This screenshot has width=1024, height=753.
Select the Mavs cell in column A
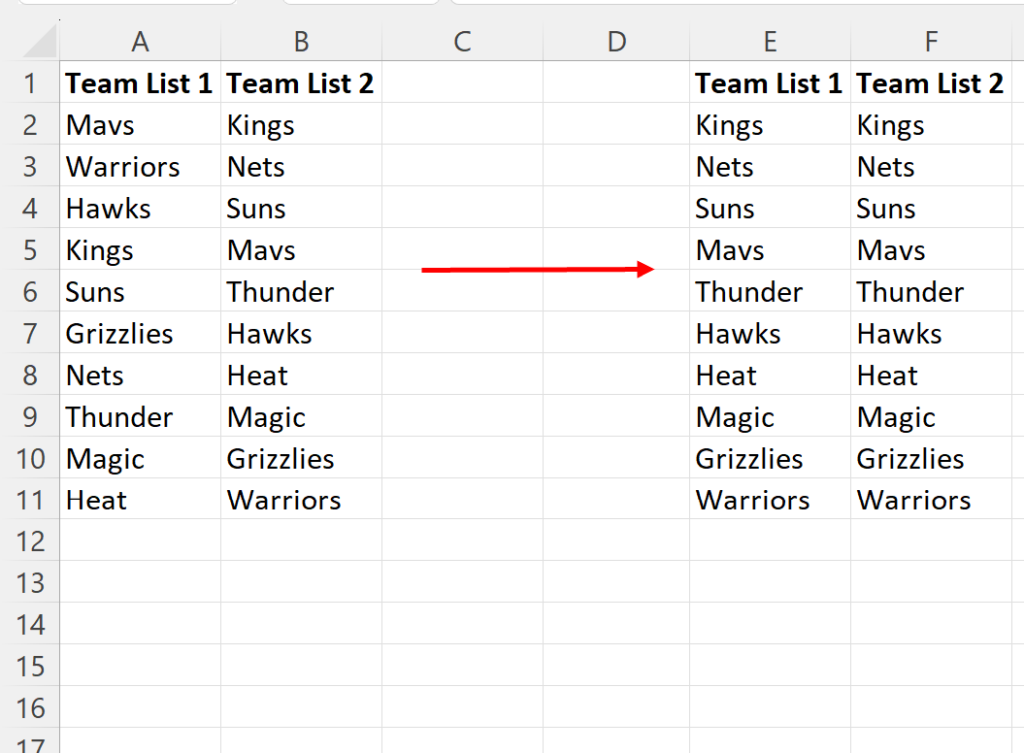(140, 125)
